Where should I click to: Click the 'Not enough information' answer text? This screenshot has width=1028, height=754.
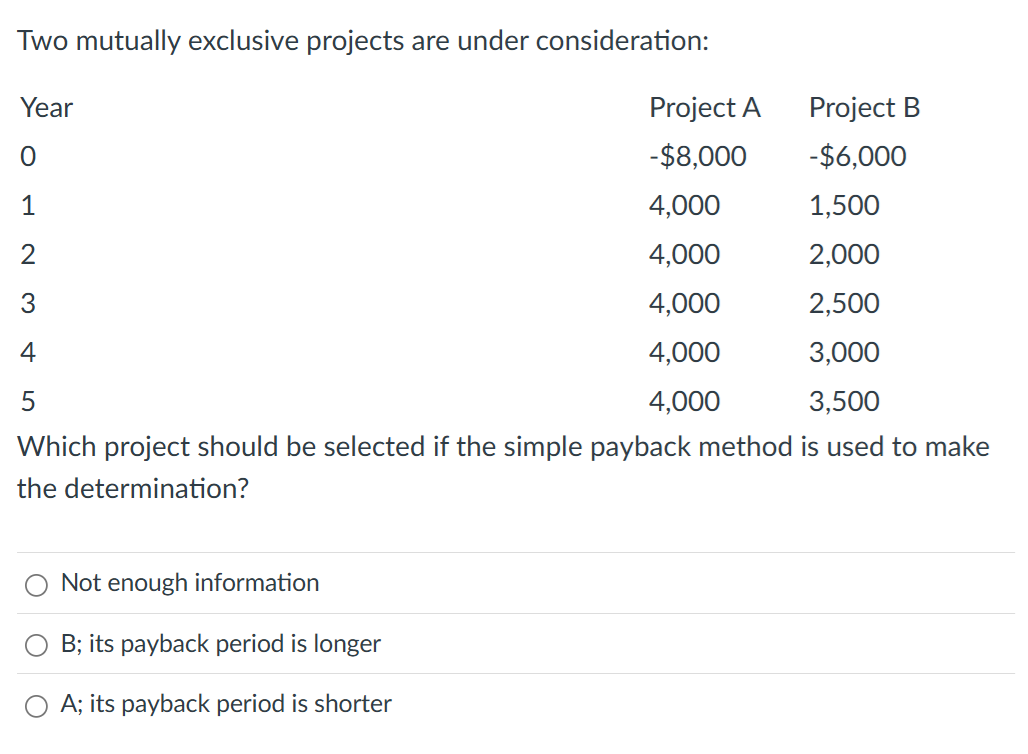click(189, 583)
